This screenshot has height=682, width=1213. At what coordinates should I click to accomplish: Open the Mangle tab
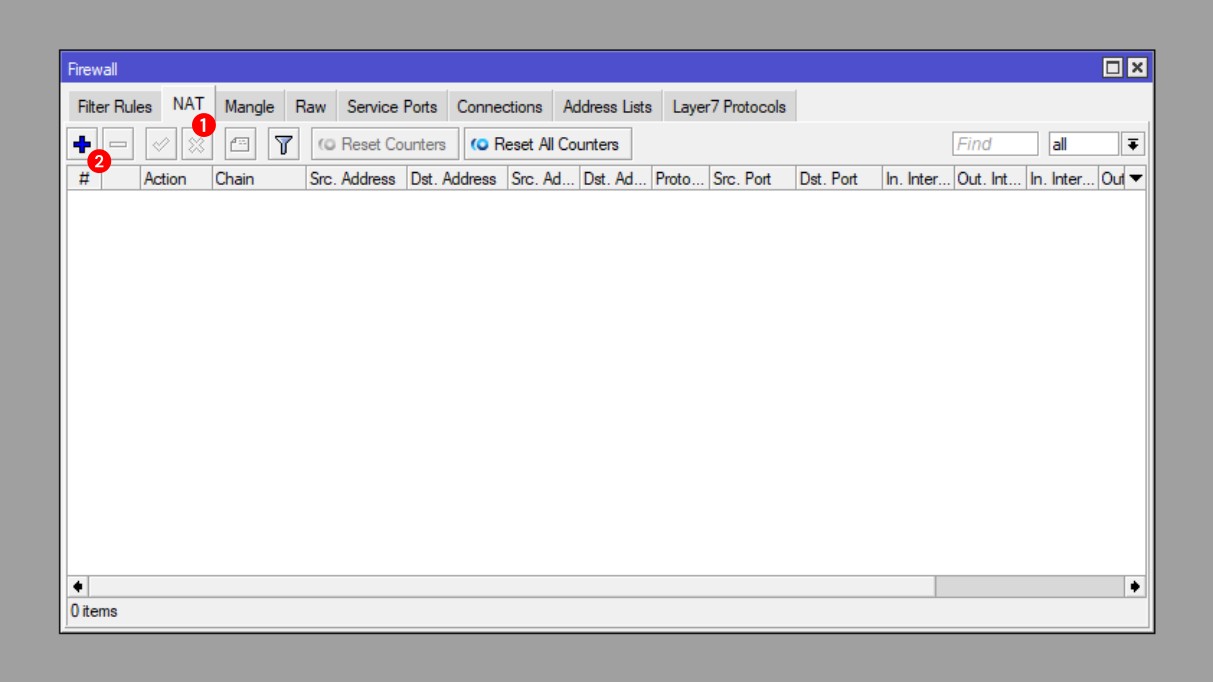point(249,107)
